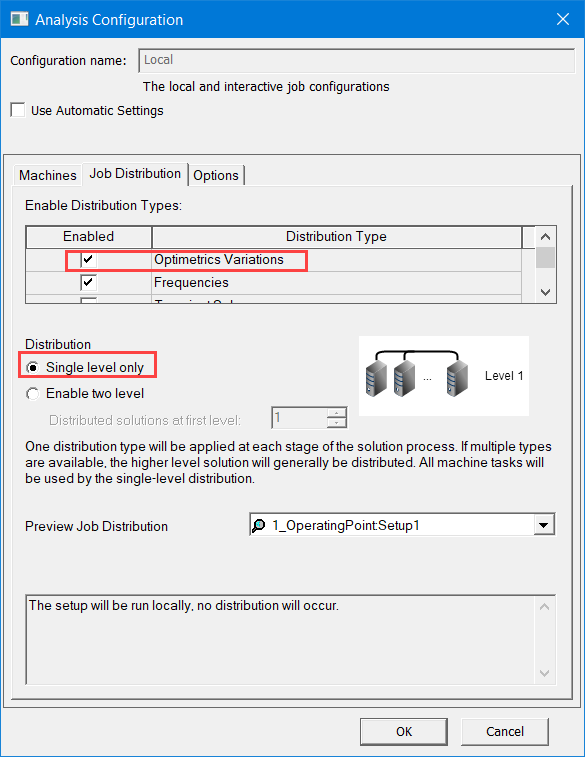Click scroll up arrow of distribution types list
Viewport: 585px width, 757px height.
(545, 237)
